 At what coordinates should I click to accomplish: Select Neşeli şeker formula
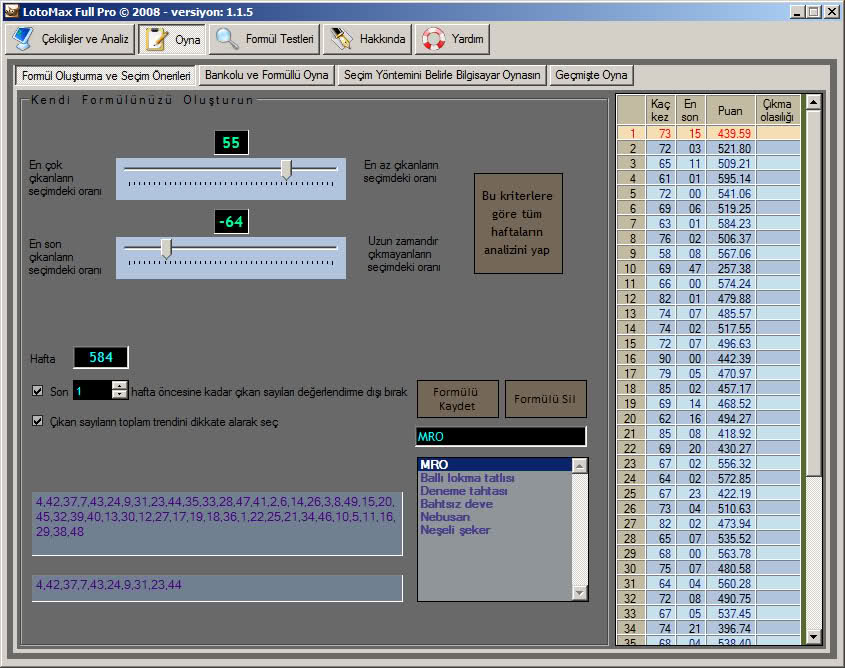click(x=495, y=530)
